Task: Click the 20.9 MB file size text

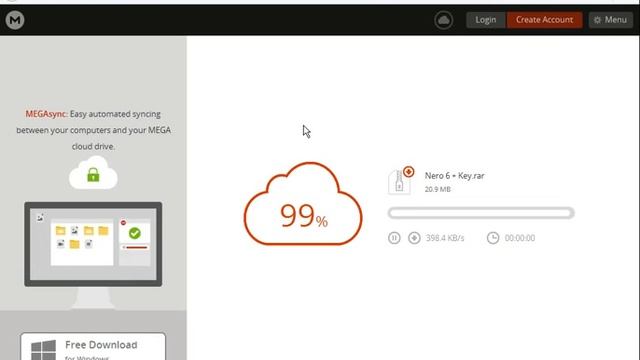Action: point(438,189)
